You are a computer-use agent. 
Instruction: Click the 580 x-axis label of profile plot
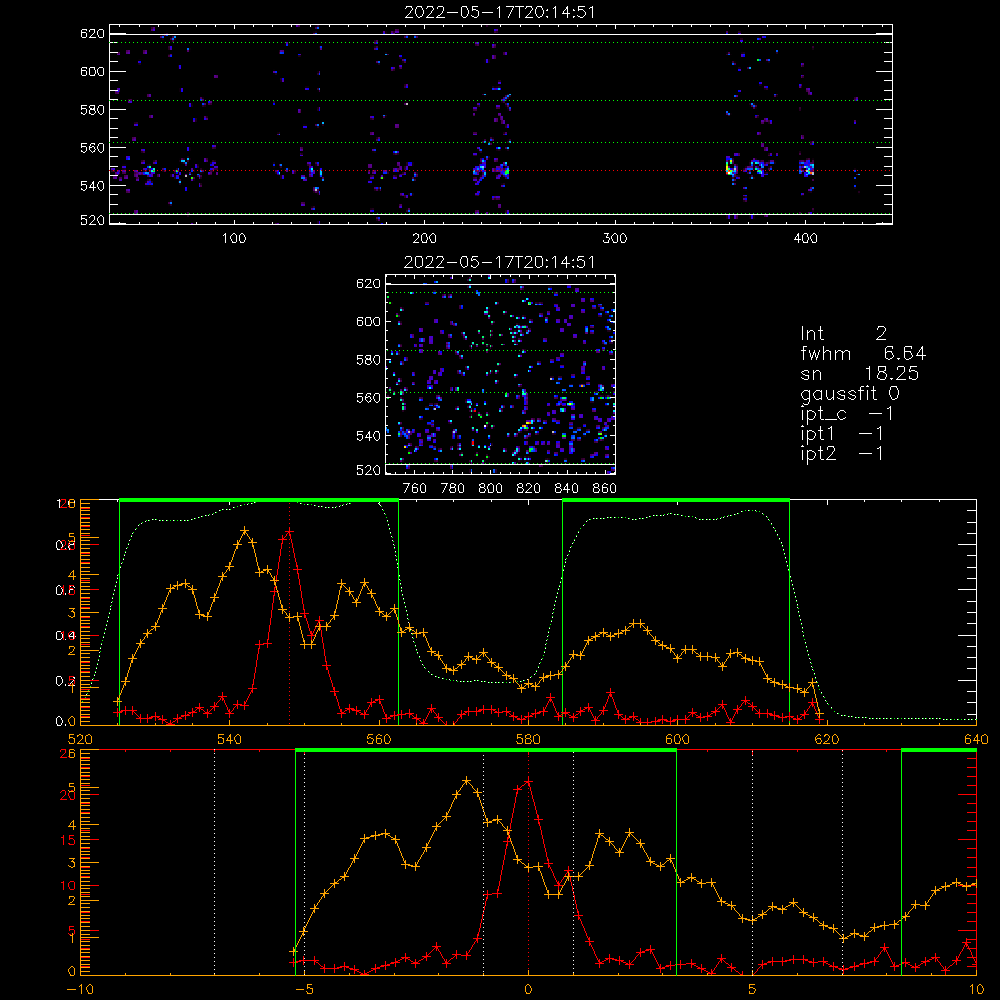(528, 739)
